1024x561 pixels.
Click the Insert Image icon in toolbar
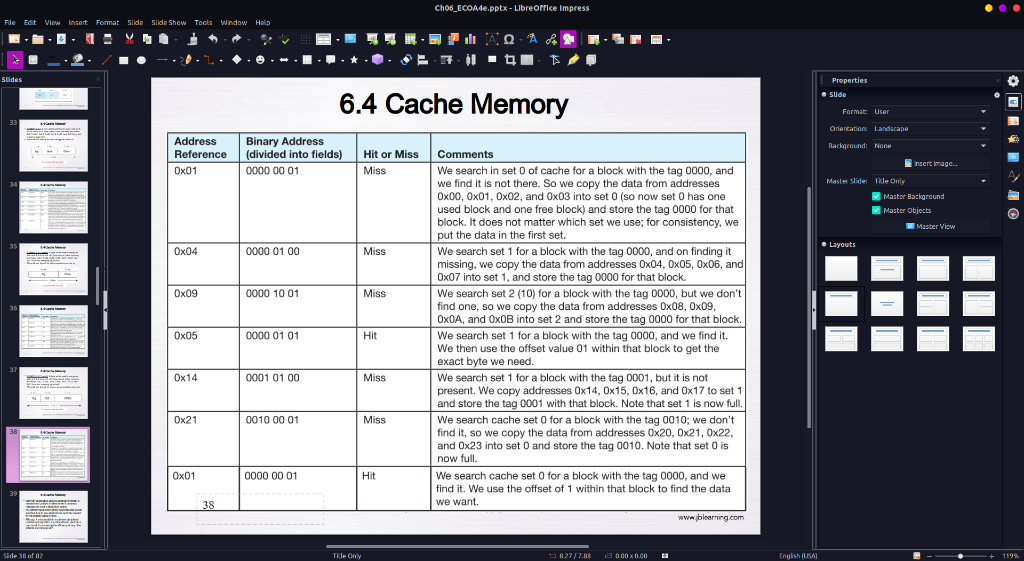click(435, 39)
